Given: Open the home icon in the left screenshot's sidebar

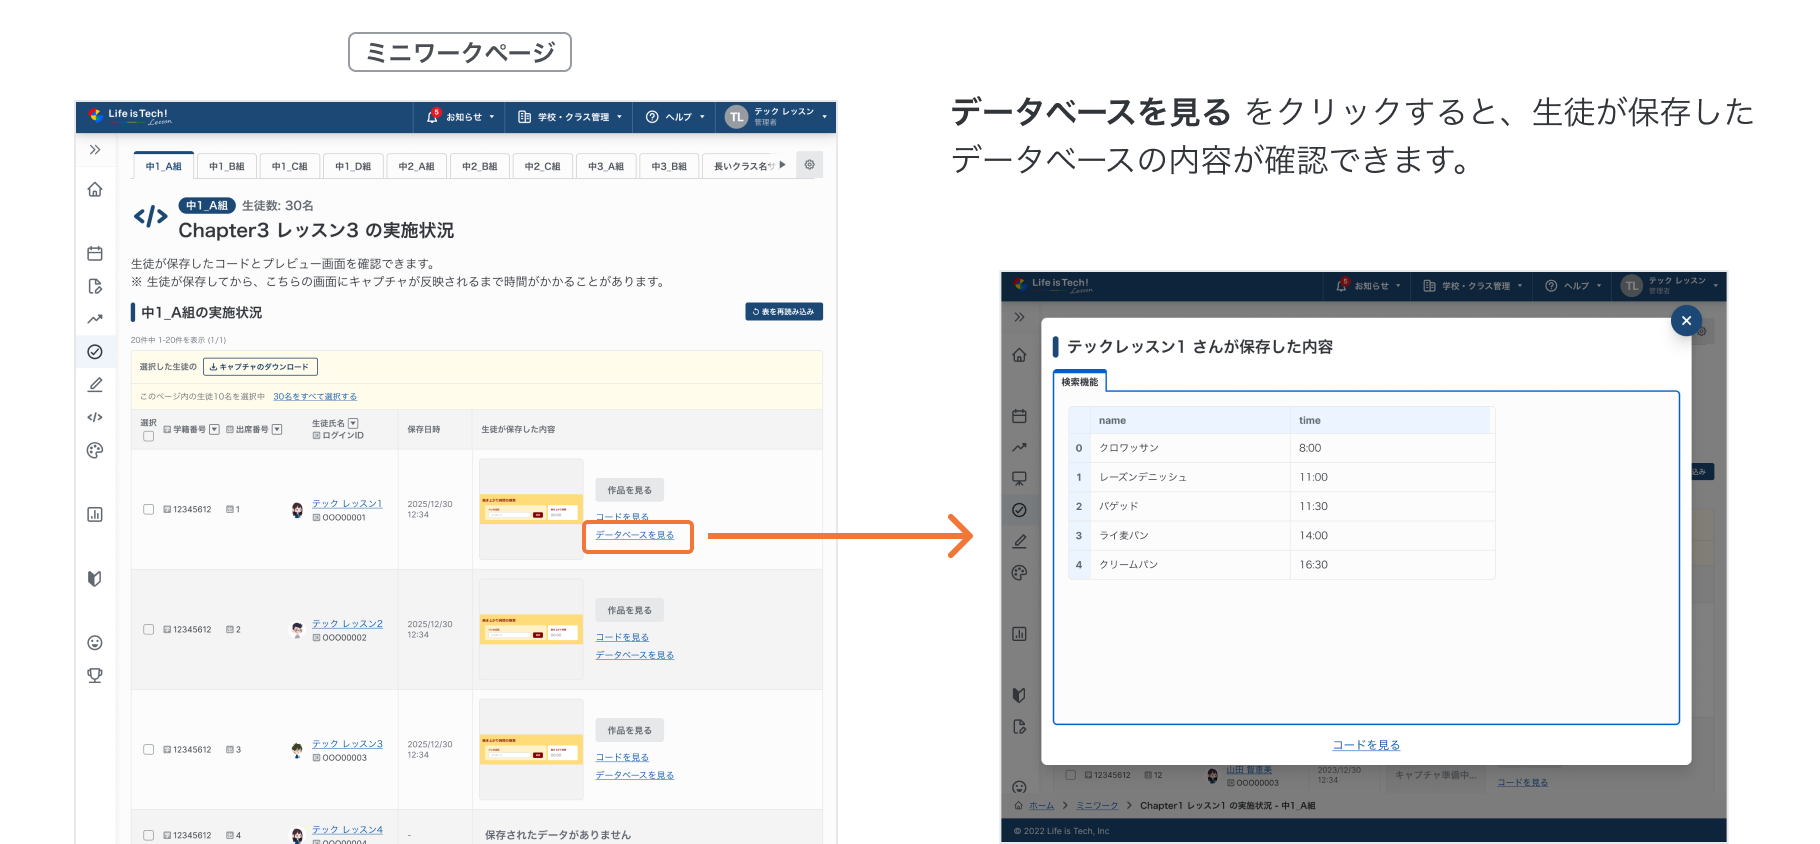Looking at the screenshot, I should 95,189.
